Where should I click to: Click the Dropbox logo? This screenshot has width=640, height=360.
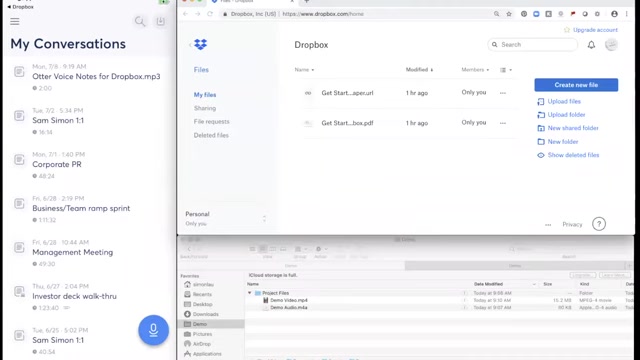[x=200, y=44]
